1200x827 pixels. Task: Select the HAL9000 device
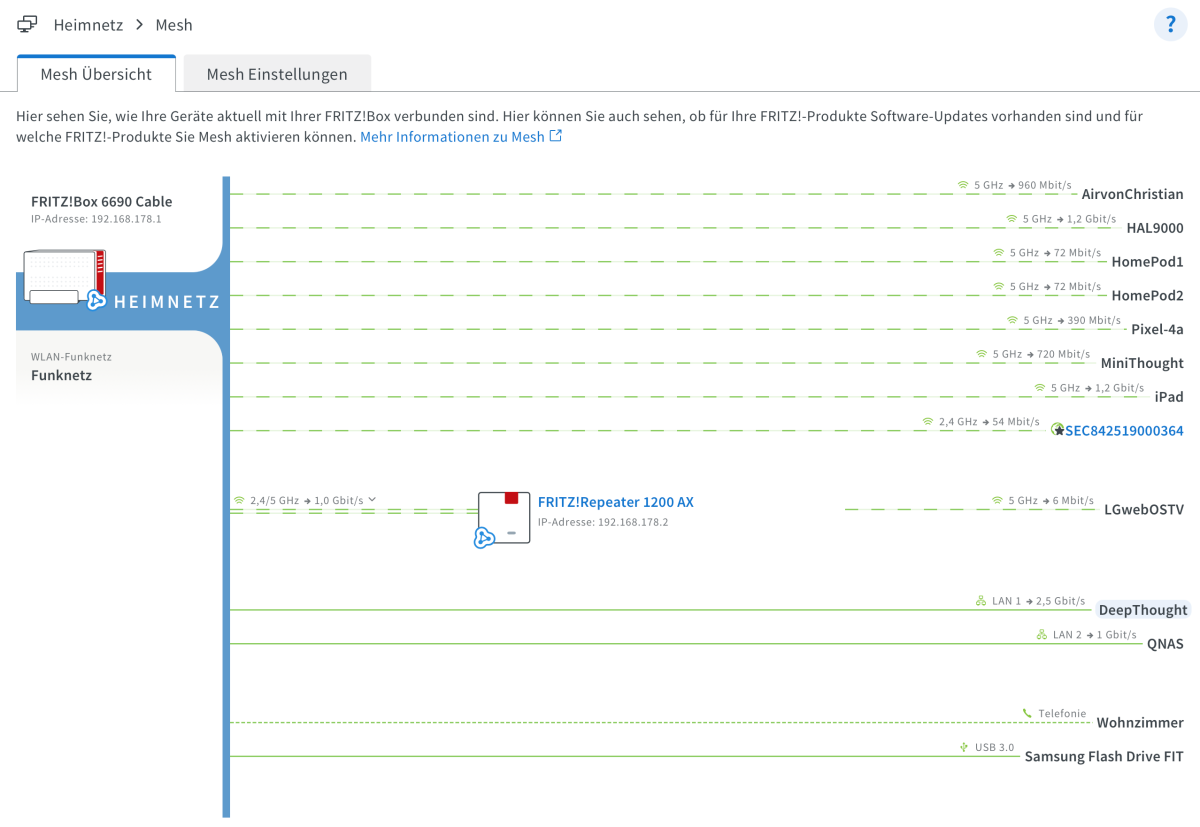tap(1155, 228)
